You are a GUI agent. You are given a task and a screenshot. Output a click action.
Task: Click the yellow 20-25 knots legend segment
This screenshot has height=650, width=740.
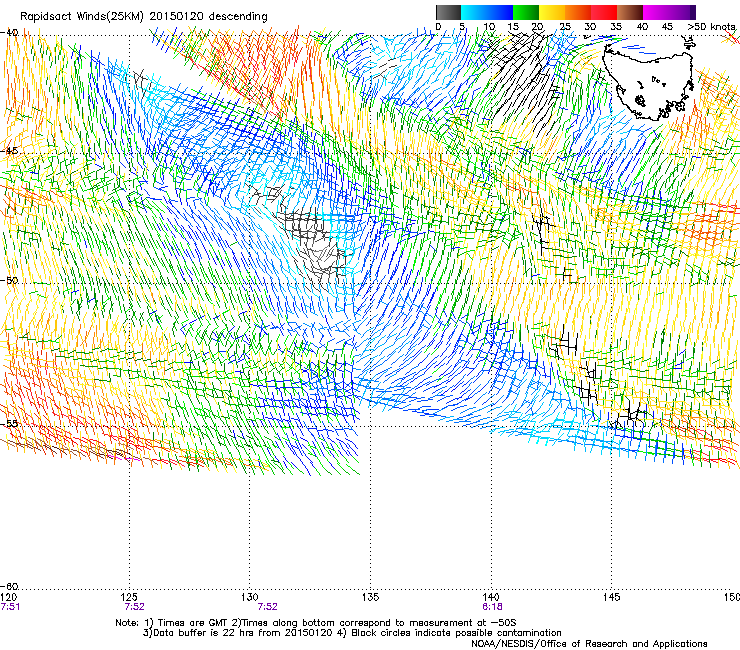click(x=552, y=12)
